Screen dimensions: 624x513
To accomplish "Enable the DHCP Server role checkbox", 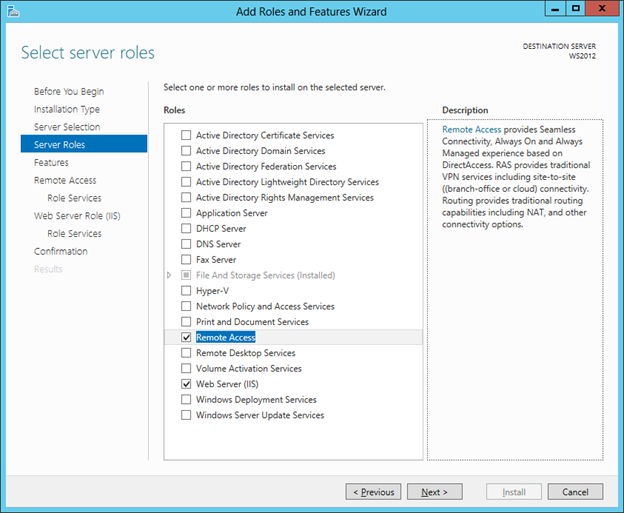I will [186, 228].
